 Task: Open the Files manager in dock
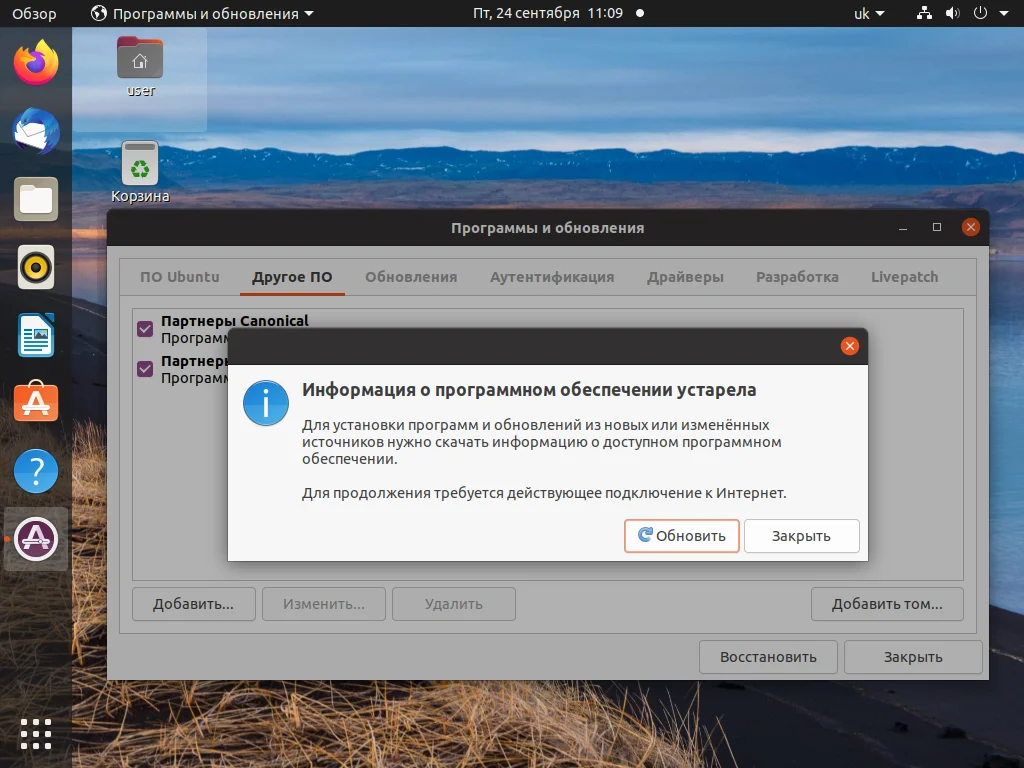pos(36,199)
